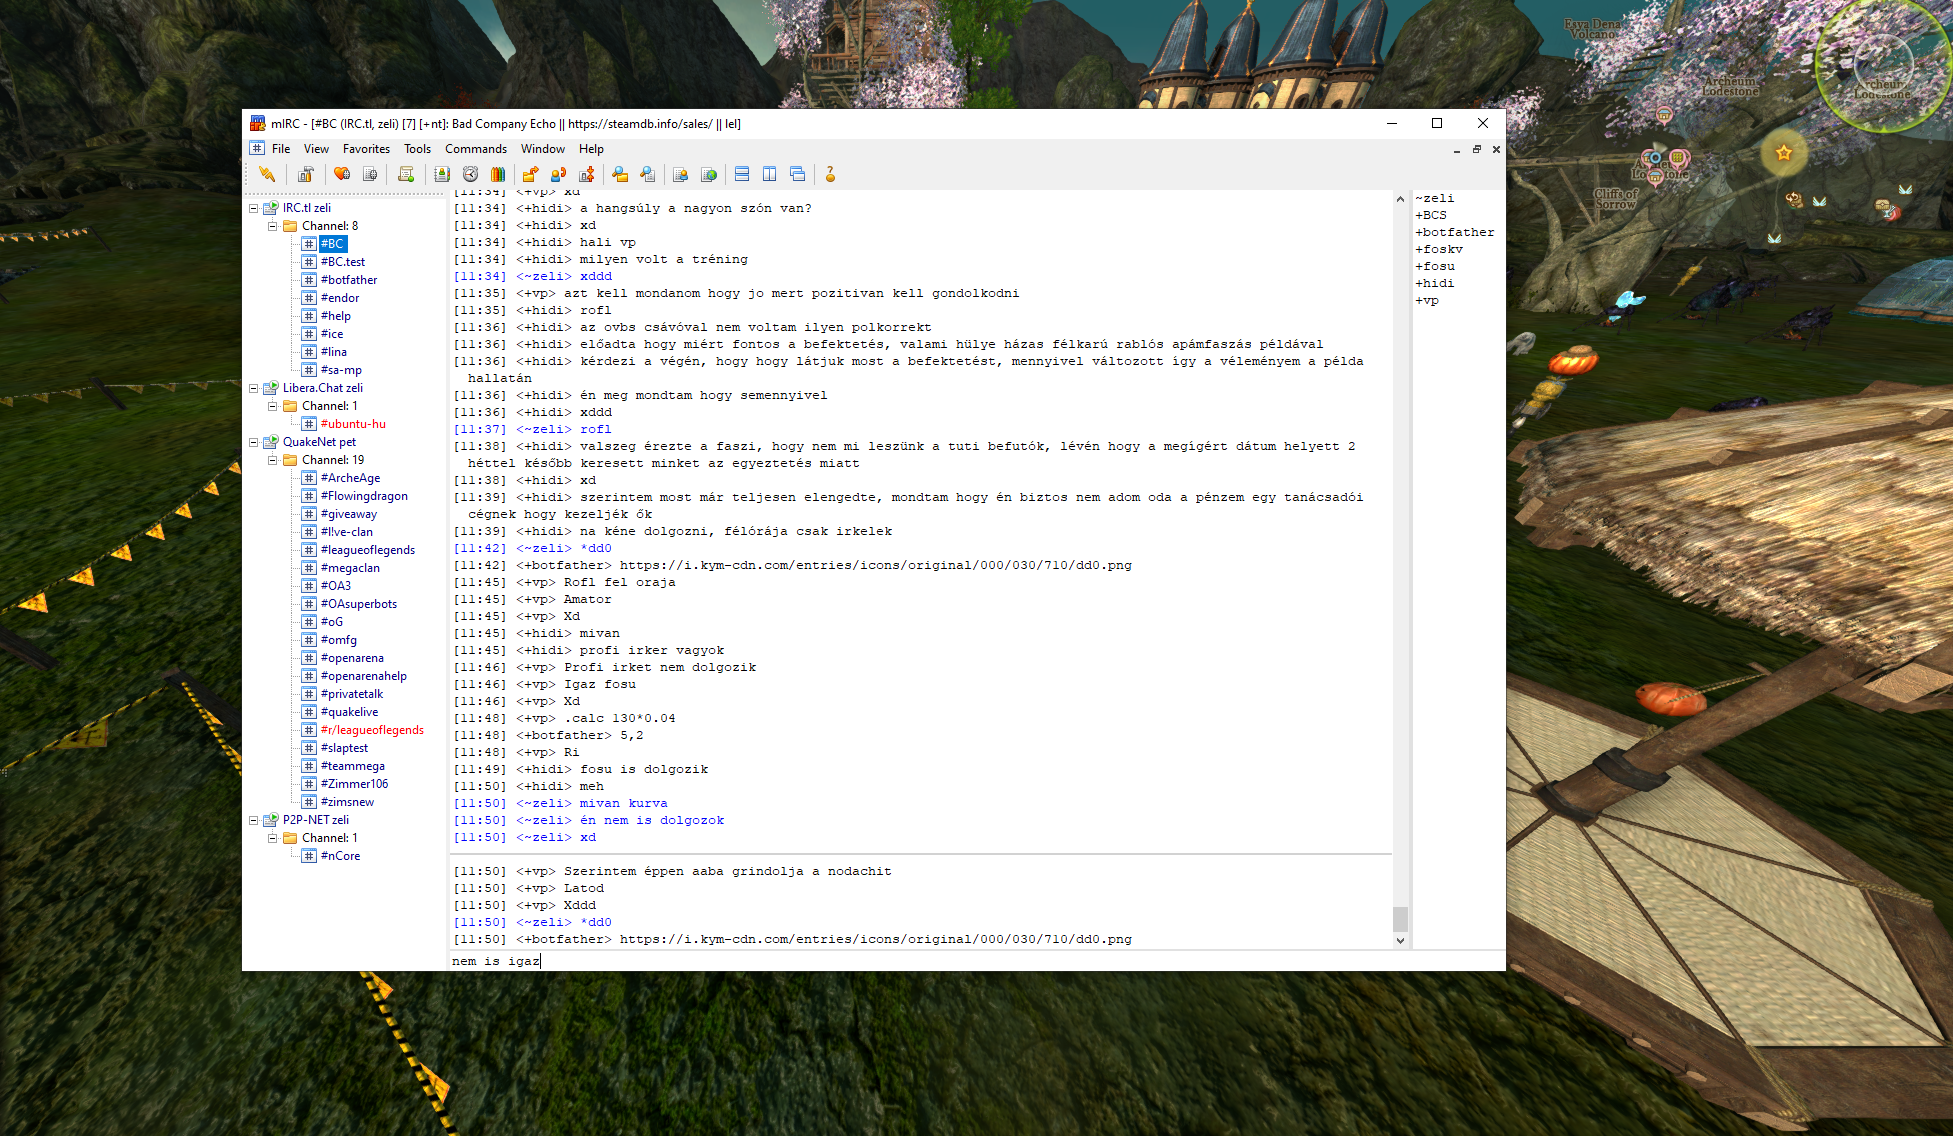Collapse the P2P-NET zeli server node
The width and height of the screenshot is (1953, 1136).
(254, 820)
